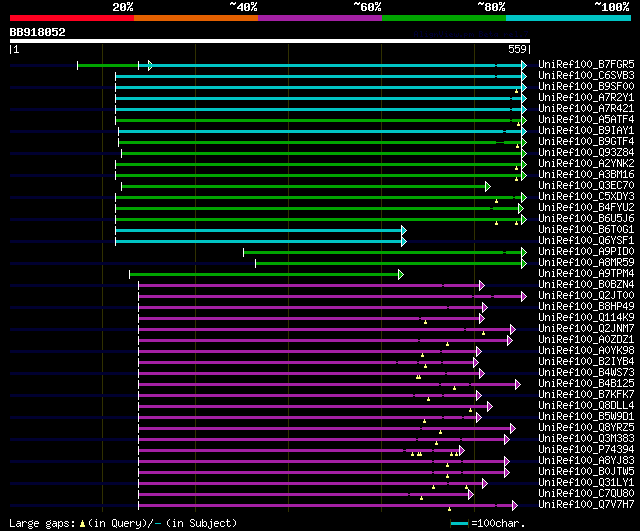The width and height of the screenshot is (640, 531).
Task: Select the UniRef100_Q7V7H7 label
Action: (586, 505)
